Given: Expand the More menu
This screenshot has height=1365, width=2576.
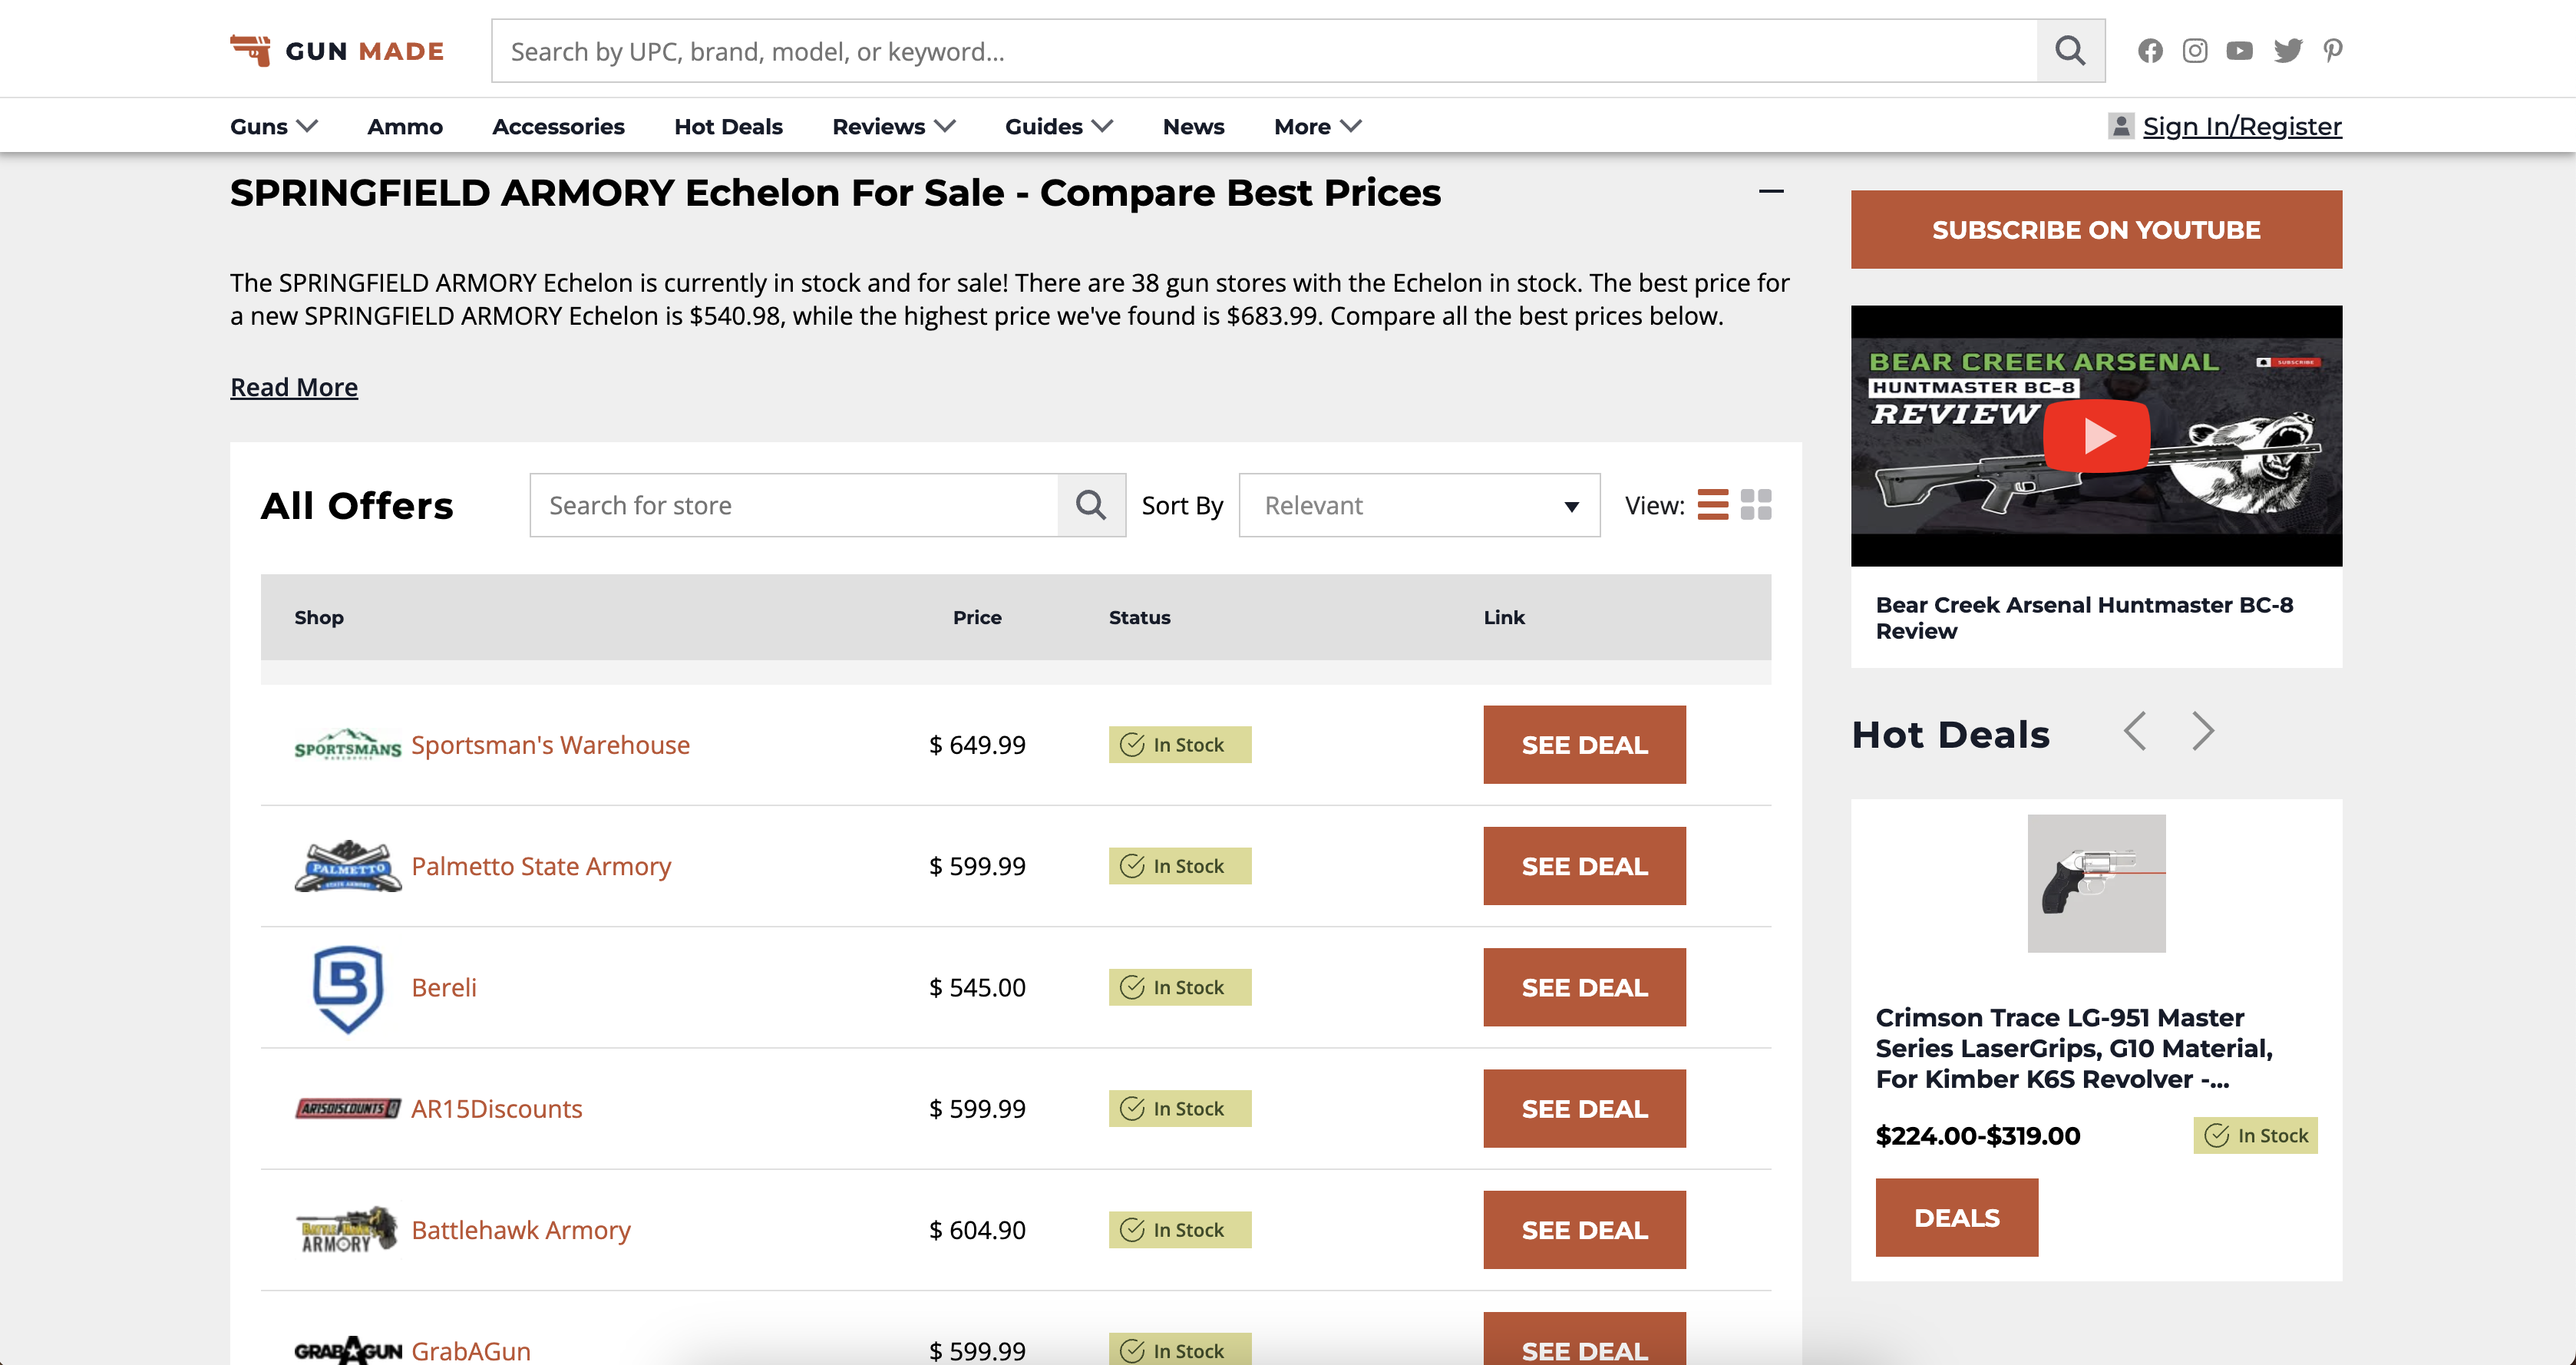Looking at the screenshot, I should [x=1318, y=126].
